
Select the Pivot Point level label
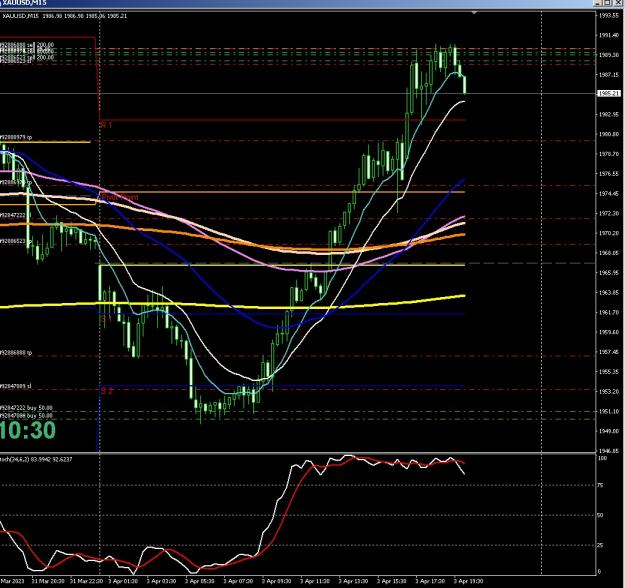click(120, 197)
